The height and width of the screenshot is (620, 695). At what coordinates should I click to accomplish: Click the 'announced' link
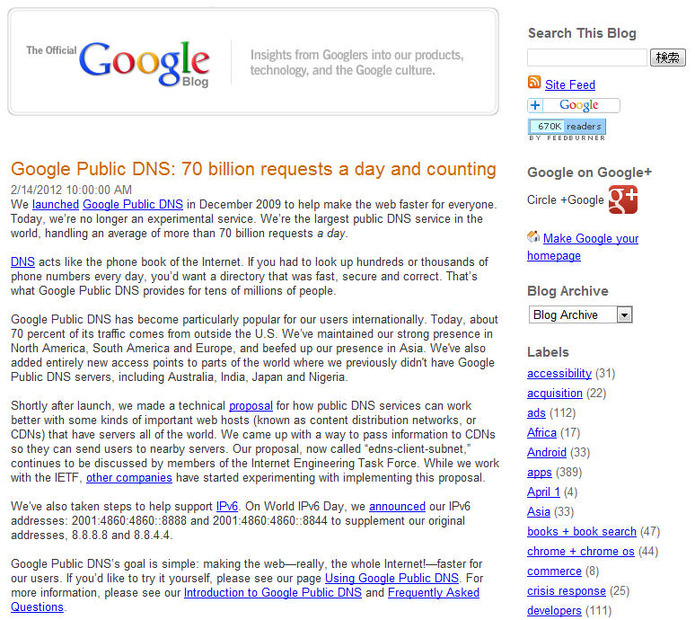397,507
